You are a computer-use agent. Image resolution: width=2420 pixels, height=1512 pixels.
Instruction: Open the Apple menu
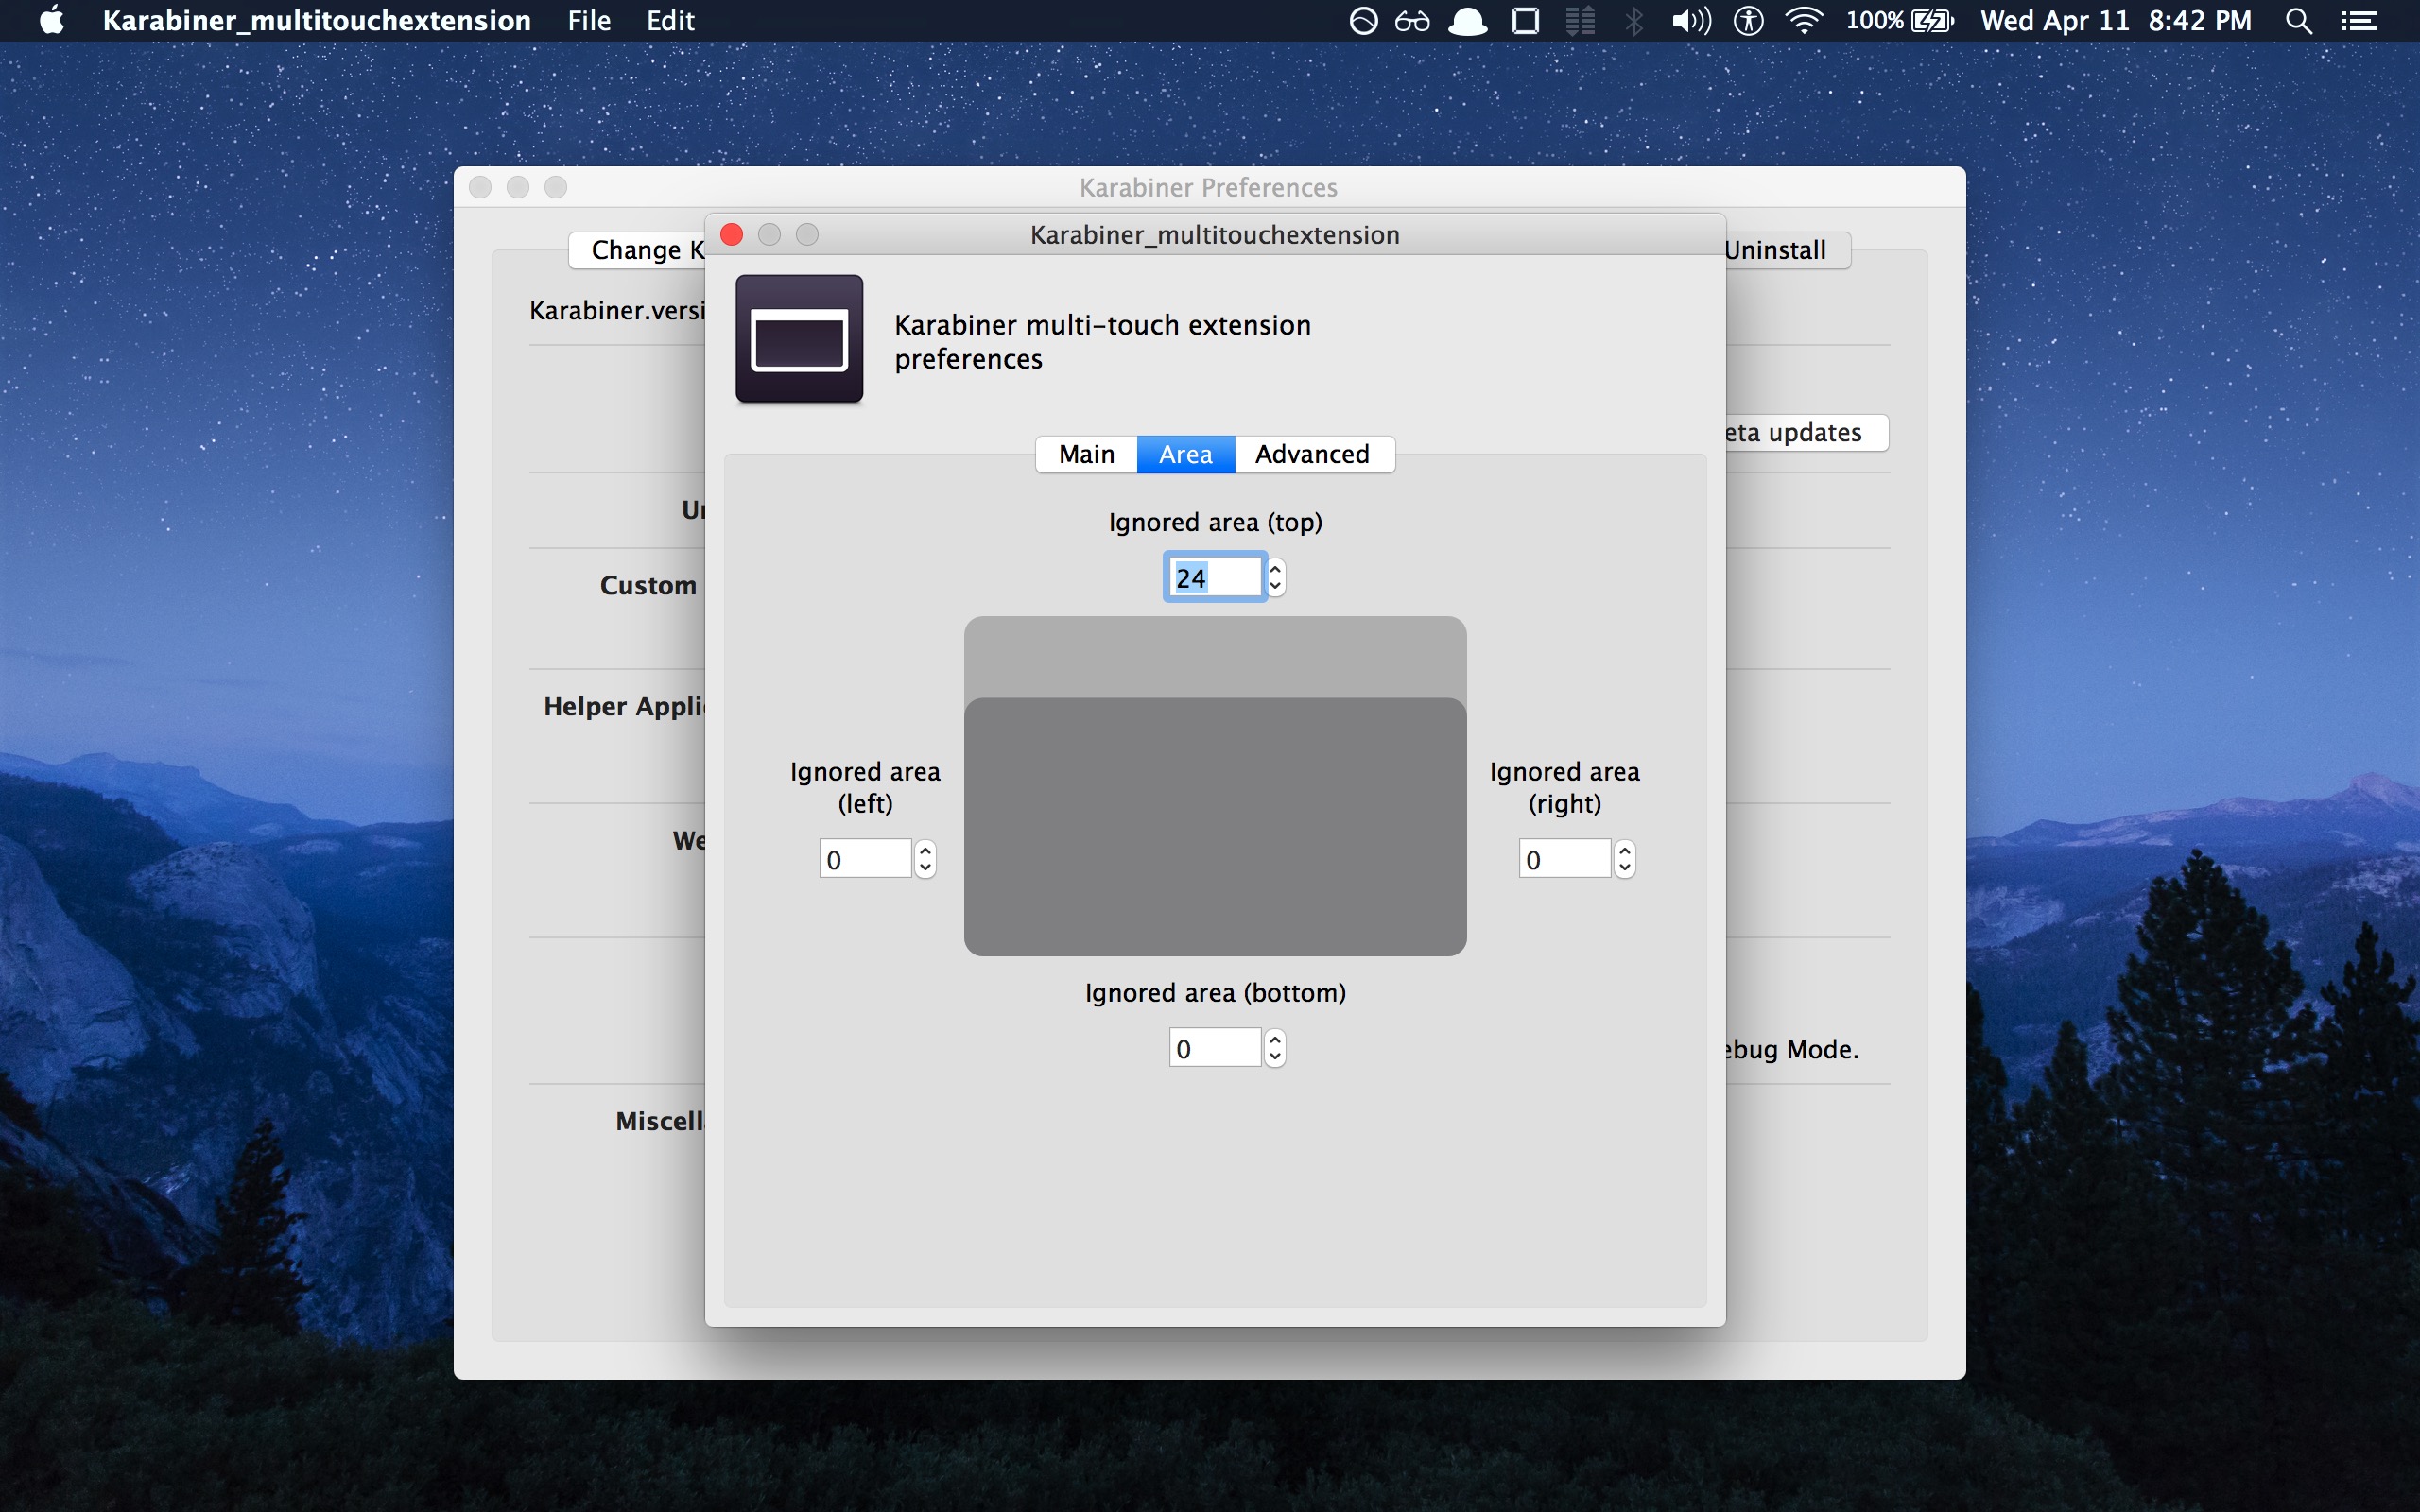(52, 20)
